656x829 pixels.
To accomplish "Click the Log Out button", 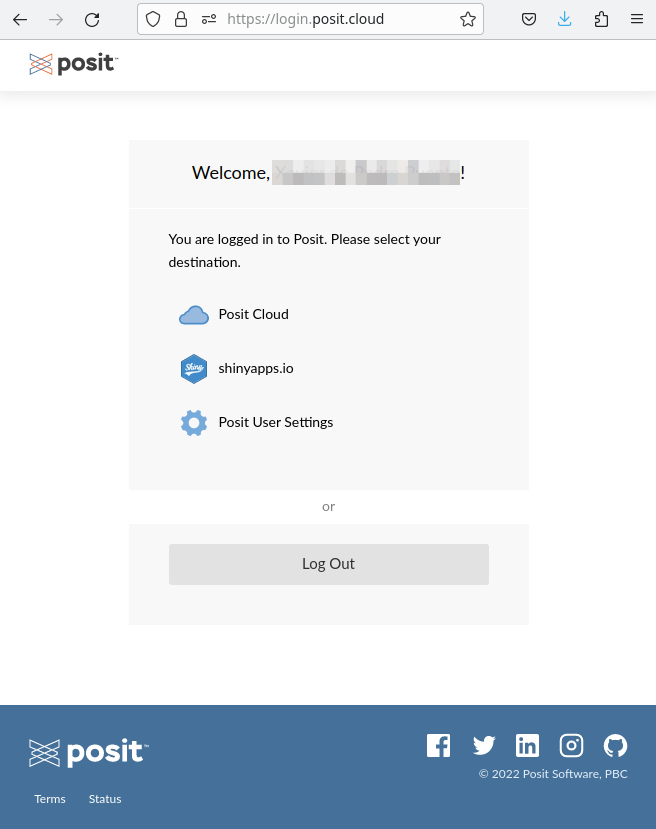I will [329, 564].
